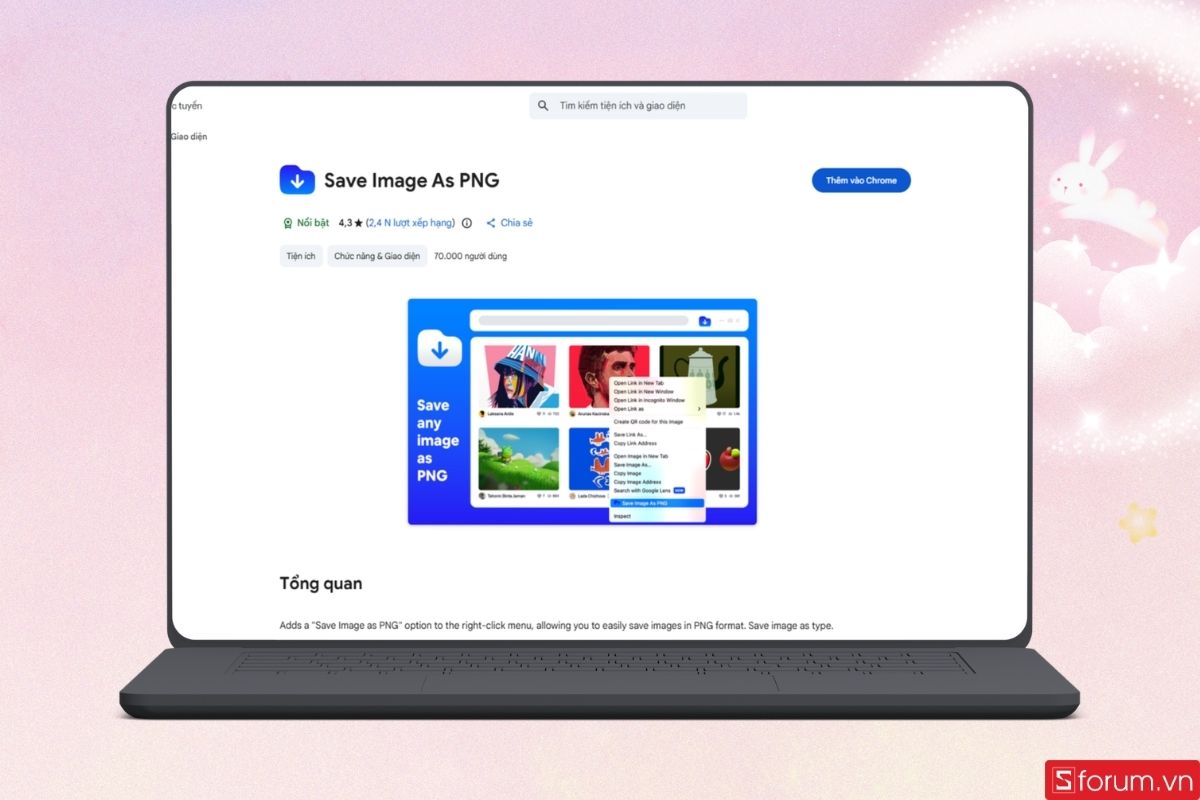Click the Save Image As PNG extension icon

coord(297,180)
